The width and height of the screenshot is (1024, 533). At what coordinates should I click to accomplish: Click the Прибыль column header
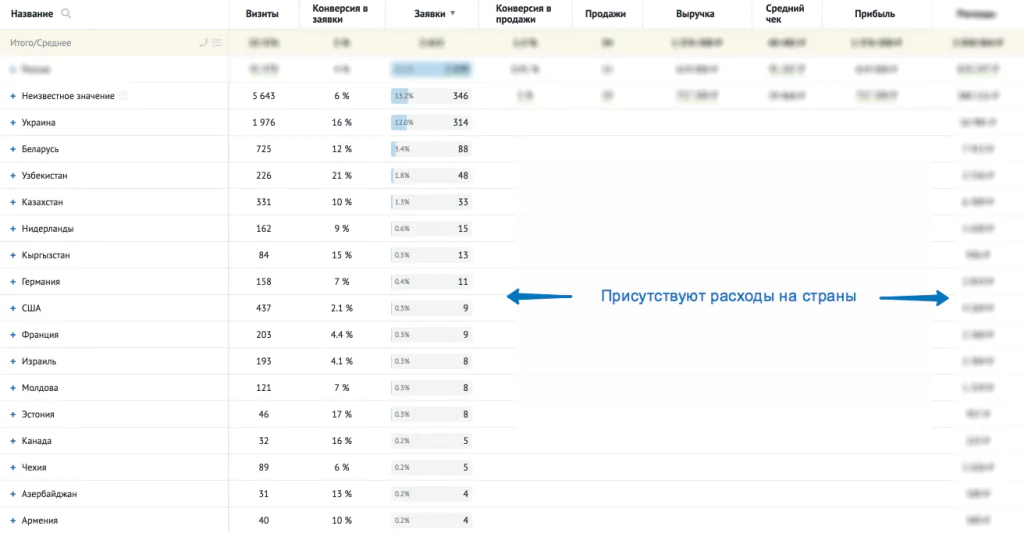[875, 14]
